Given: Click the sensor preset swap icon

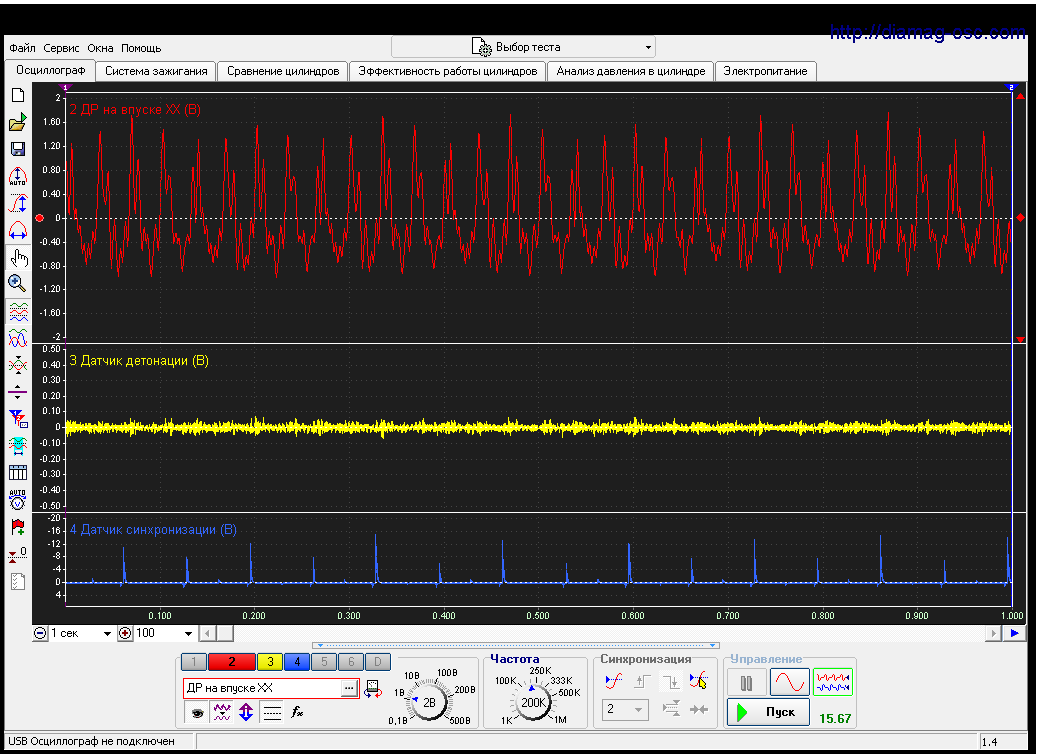Looking at the screenshot, I should (x=373, y=688).
